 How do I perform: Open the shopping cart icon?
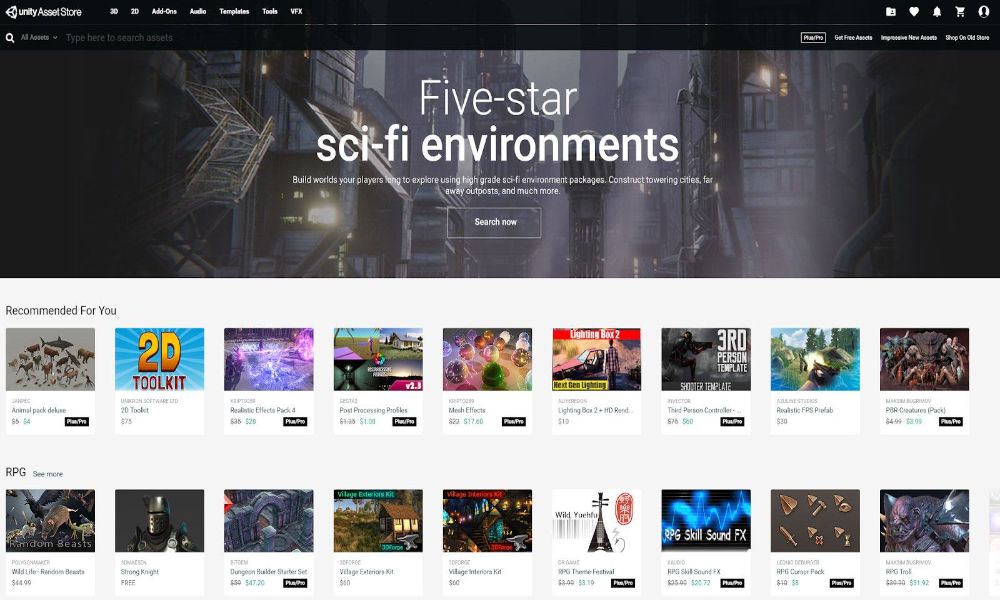[960, 11]
